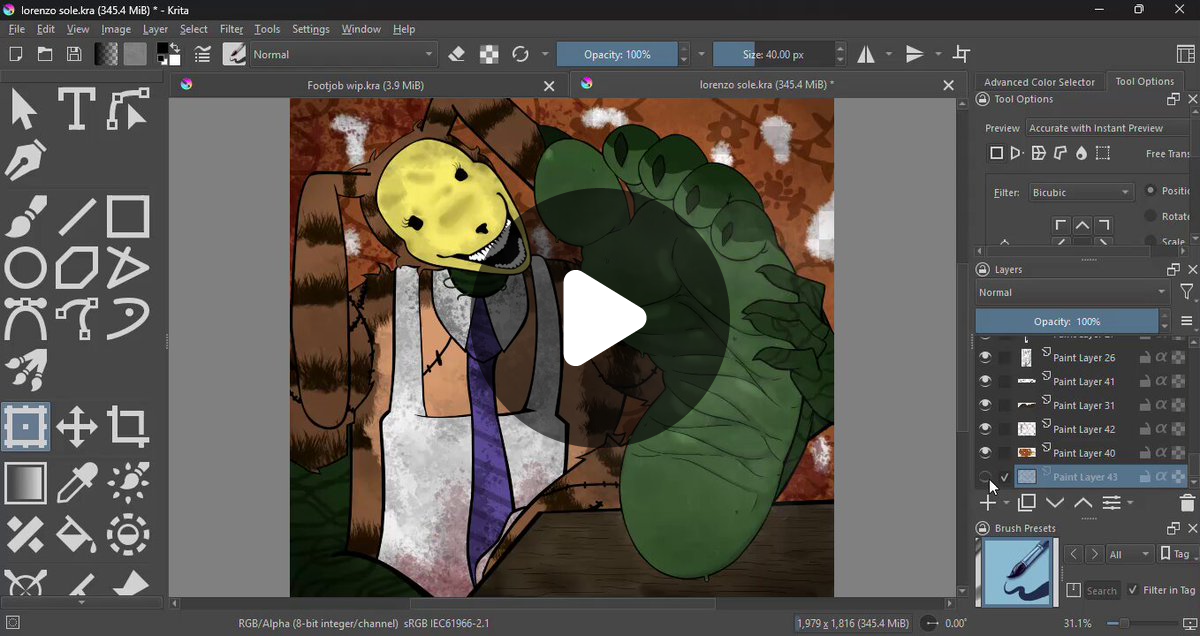This screenshot has height=636, width=1200.
Task: Open the Layer menu
Action: point(155,29)
